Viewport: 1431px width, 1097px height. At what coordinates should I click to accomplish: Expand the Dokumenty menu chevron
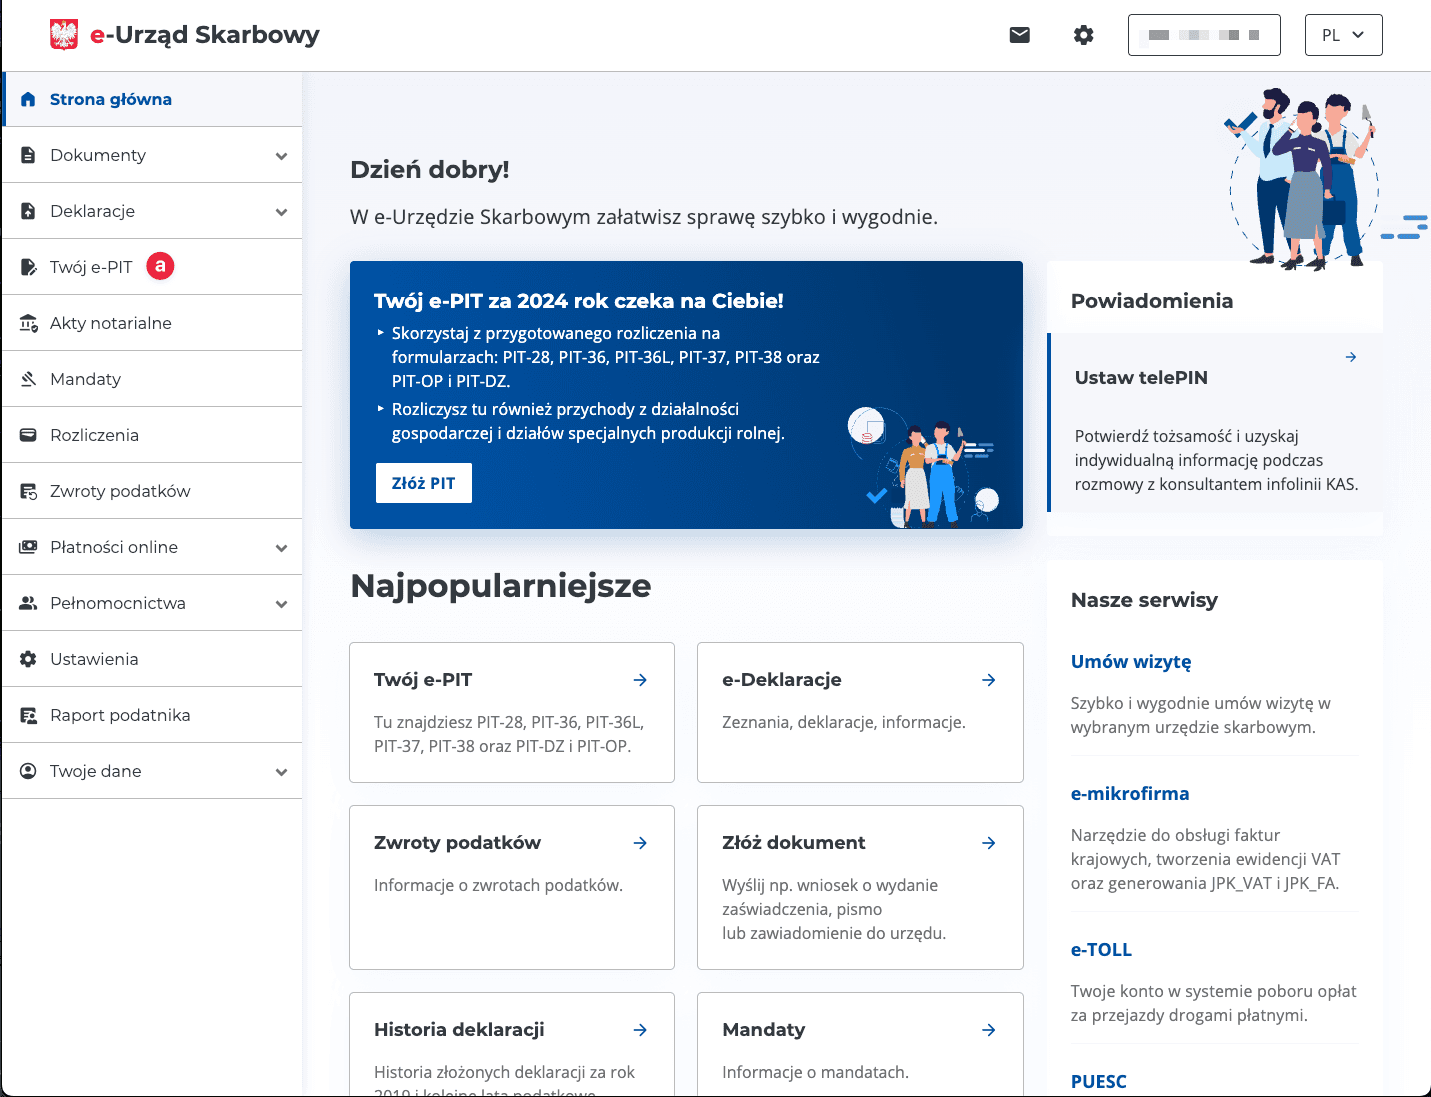[x=281, y=156]
